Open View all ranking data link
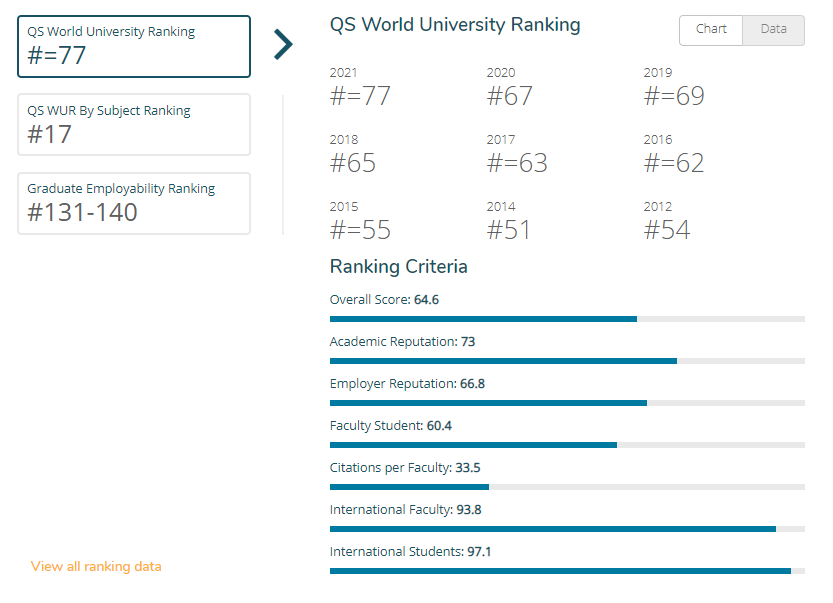The height and width of the screenshot is (603, 833). coord(96,566)
